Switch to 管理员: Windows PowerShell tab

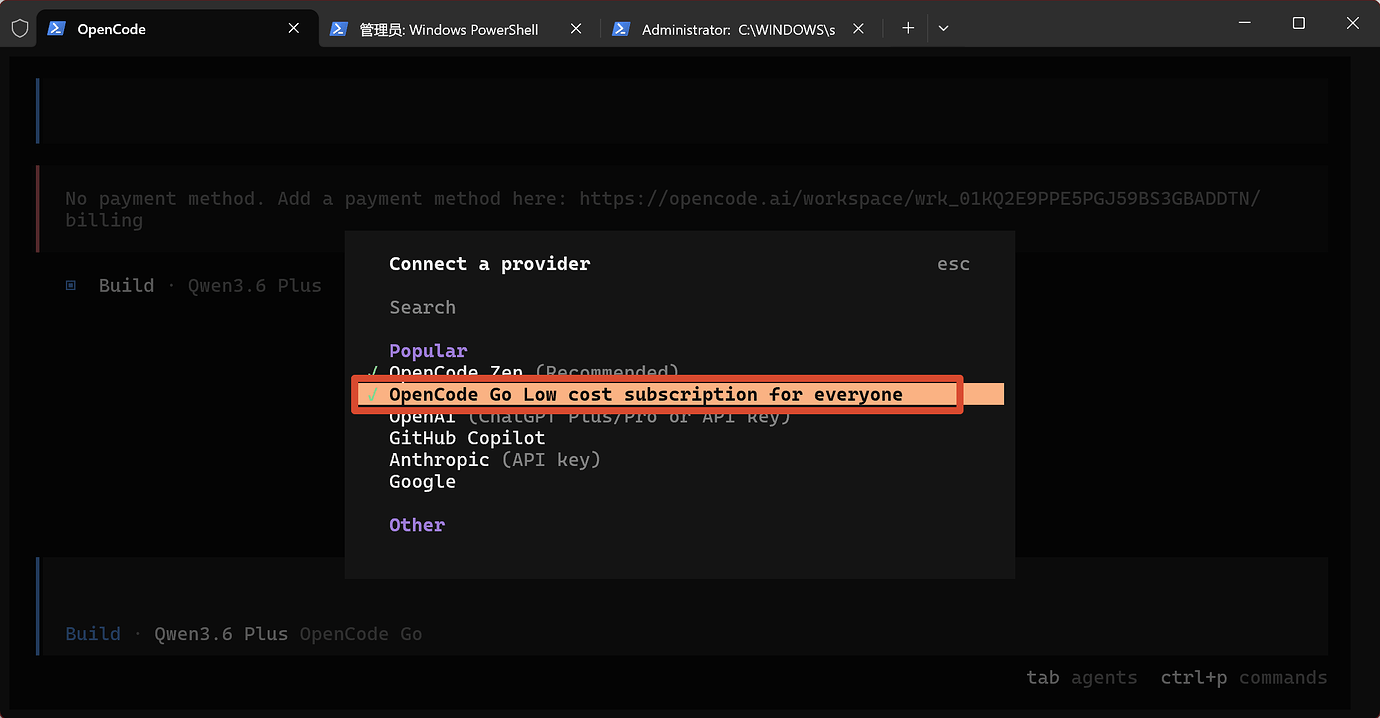click(x=460, y=29)
